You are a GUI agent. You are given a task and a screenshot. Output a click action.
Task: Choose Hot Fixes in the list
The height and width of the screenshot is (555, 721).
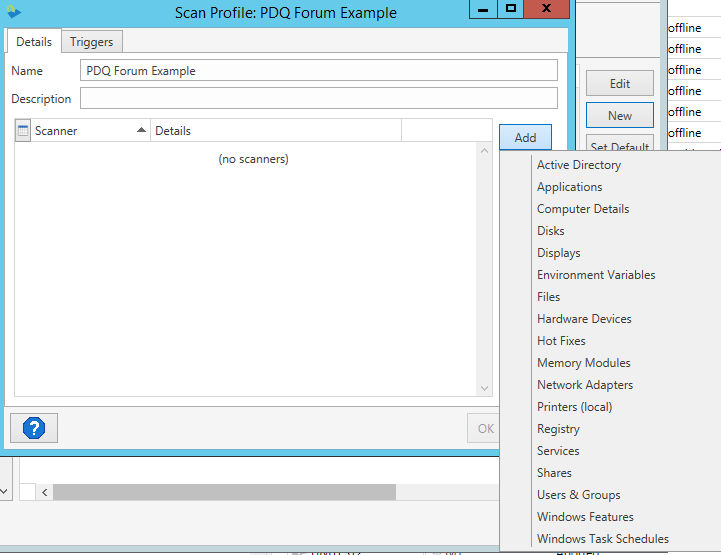point(561,341)
